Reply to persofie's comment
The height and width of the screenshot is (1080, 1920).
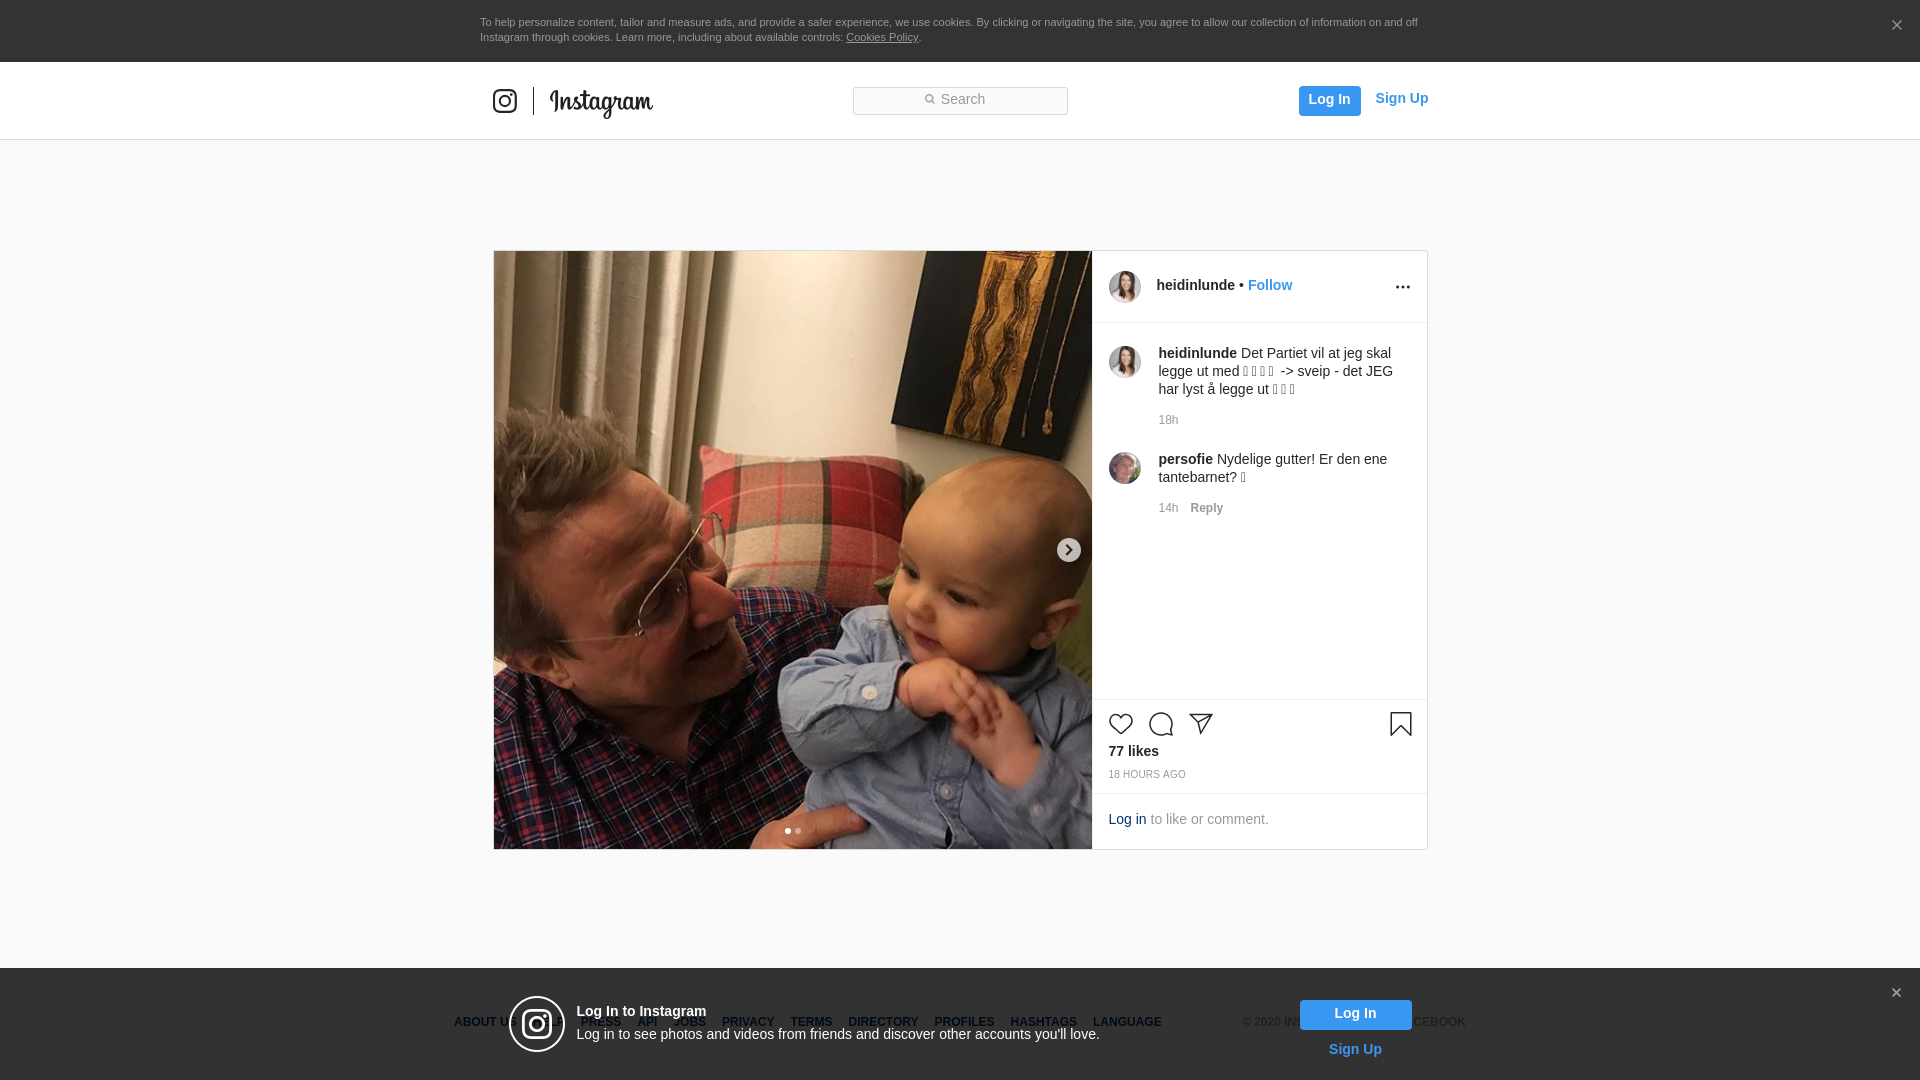click(1207, 508)
